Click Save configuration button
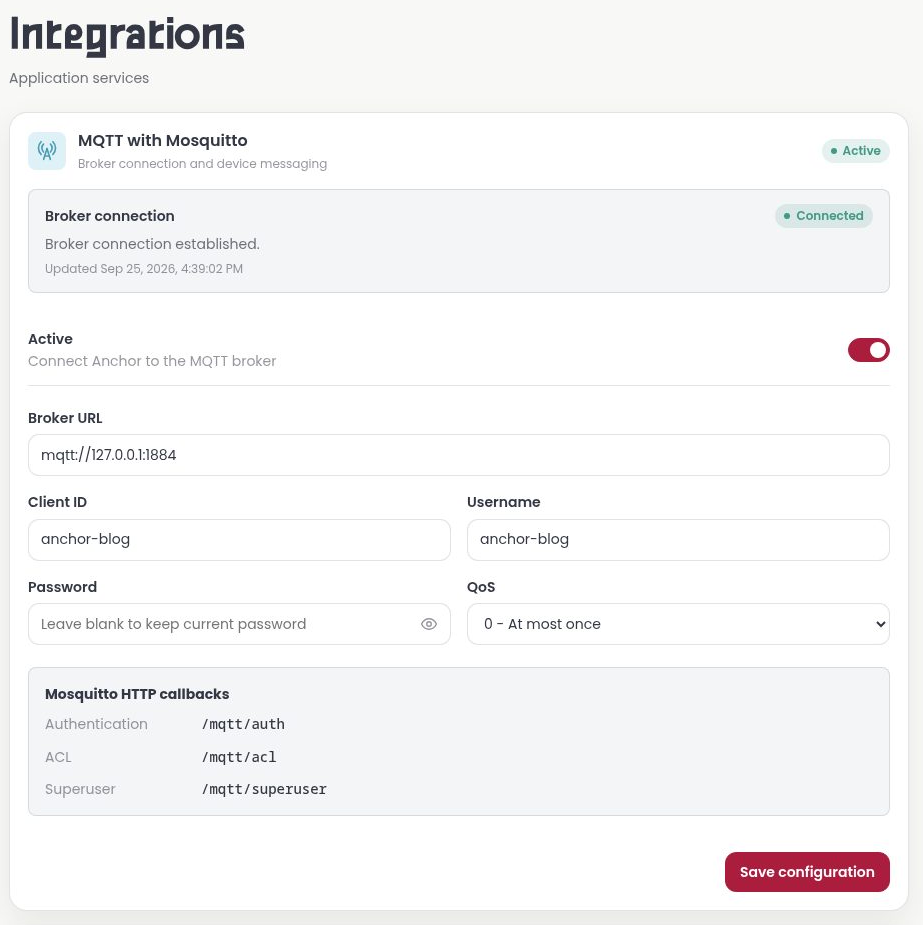 (x=807, y=872)
